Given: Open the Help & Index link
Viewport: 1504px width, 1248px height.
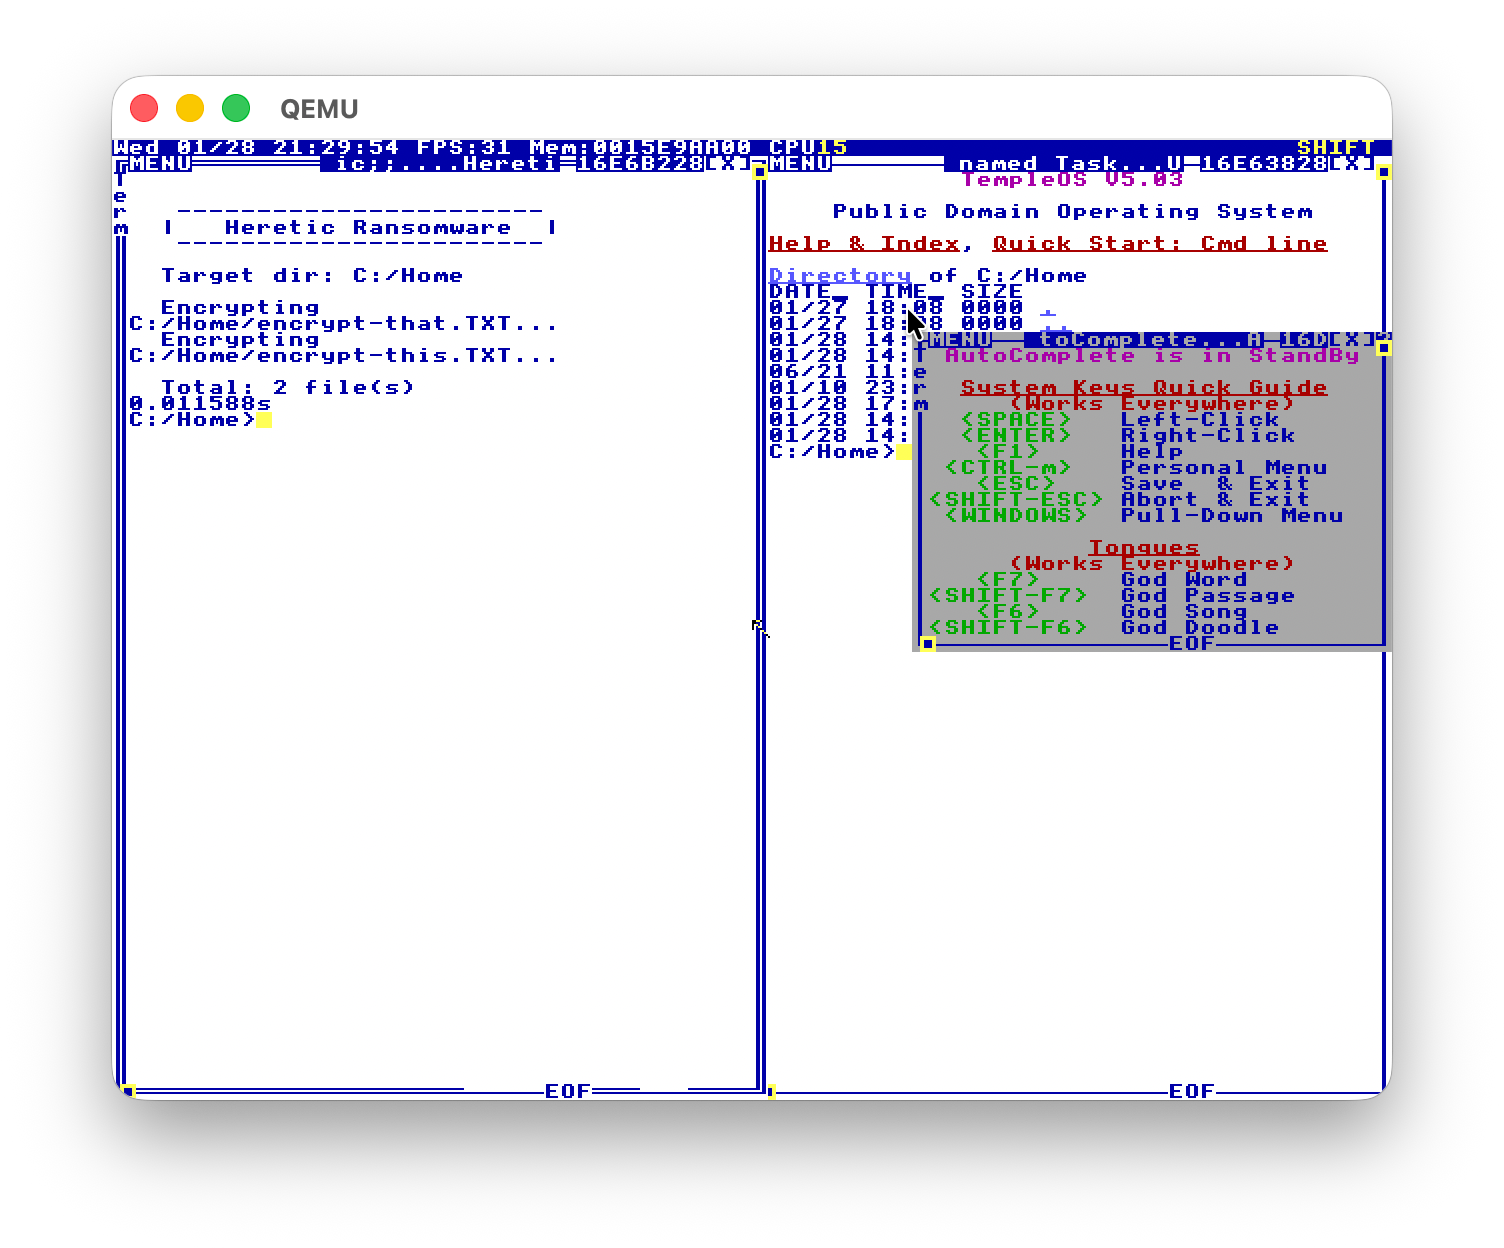Looking at the screenshot, I should [864, 244].
